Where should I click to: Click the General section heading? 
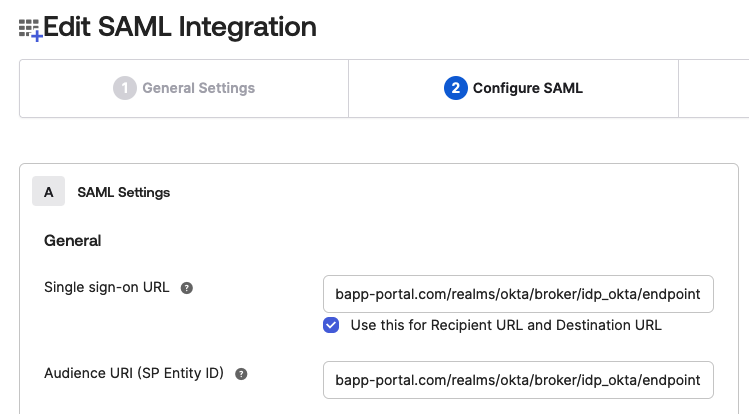(73, 241)
